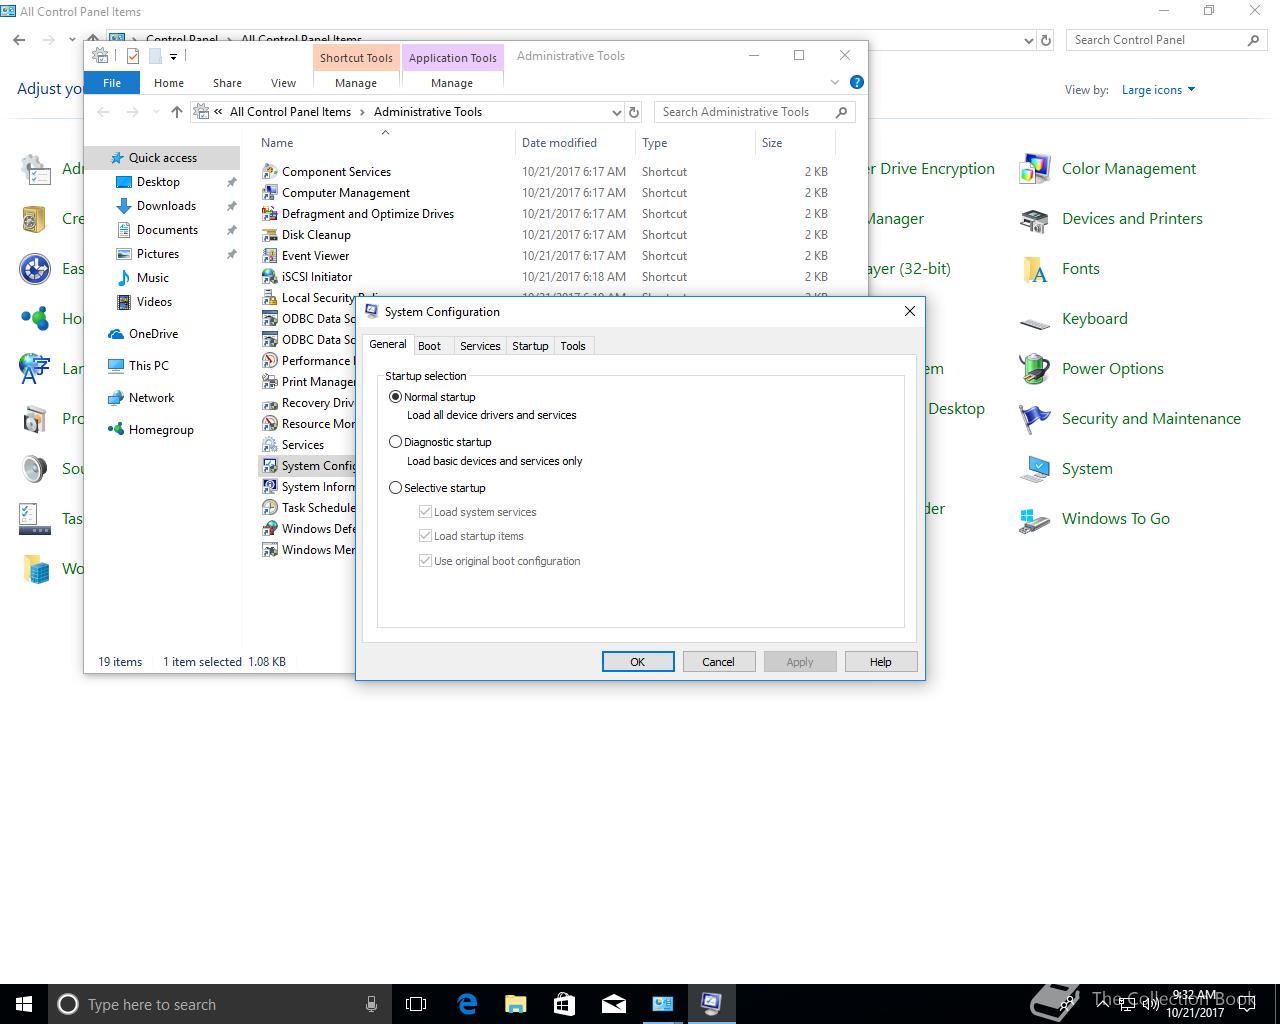
Task: Switch to the Services tab
Action: coord(480,346)
